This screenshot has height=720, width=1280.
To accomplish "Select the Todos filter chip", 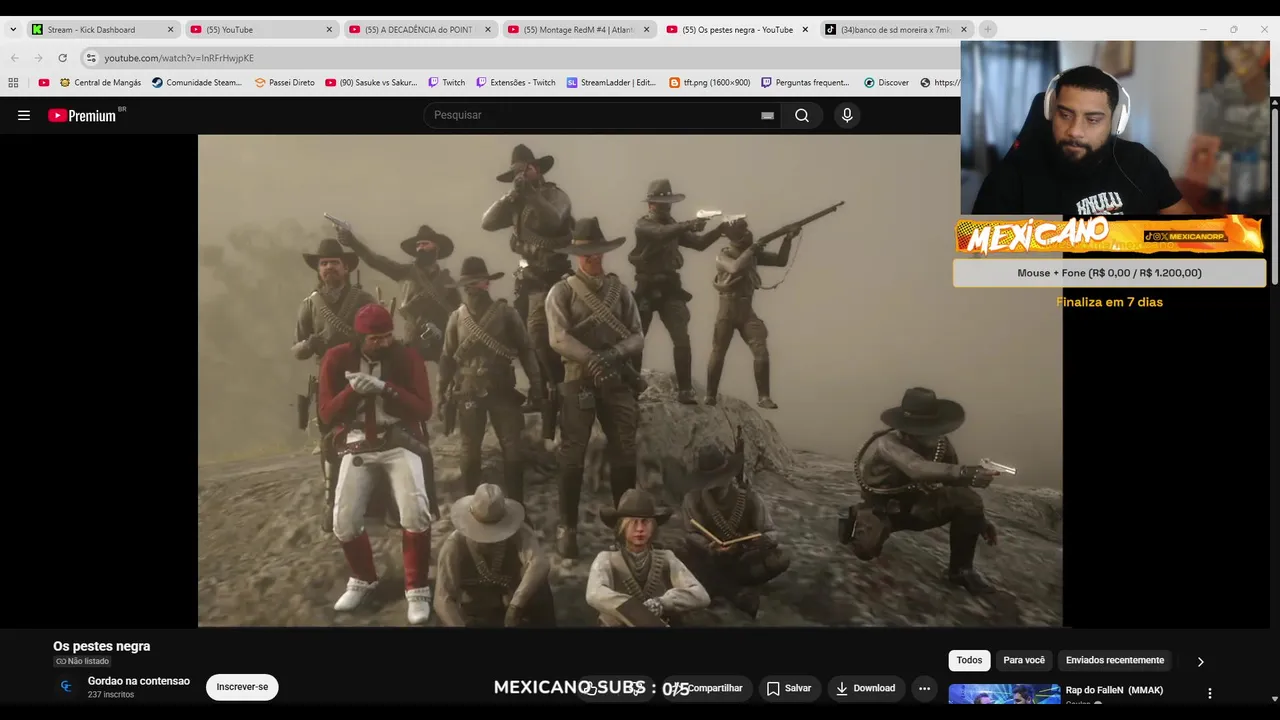I will 969,660.
